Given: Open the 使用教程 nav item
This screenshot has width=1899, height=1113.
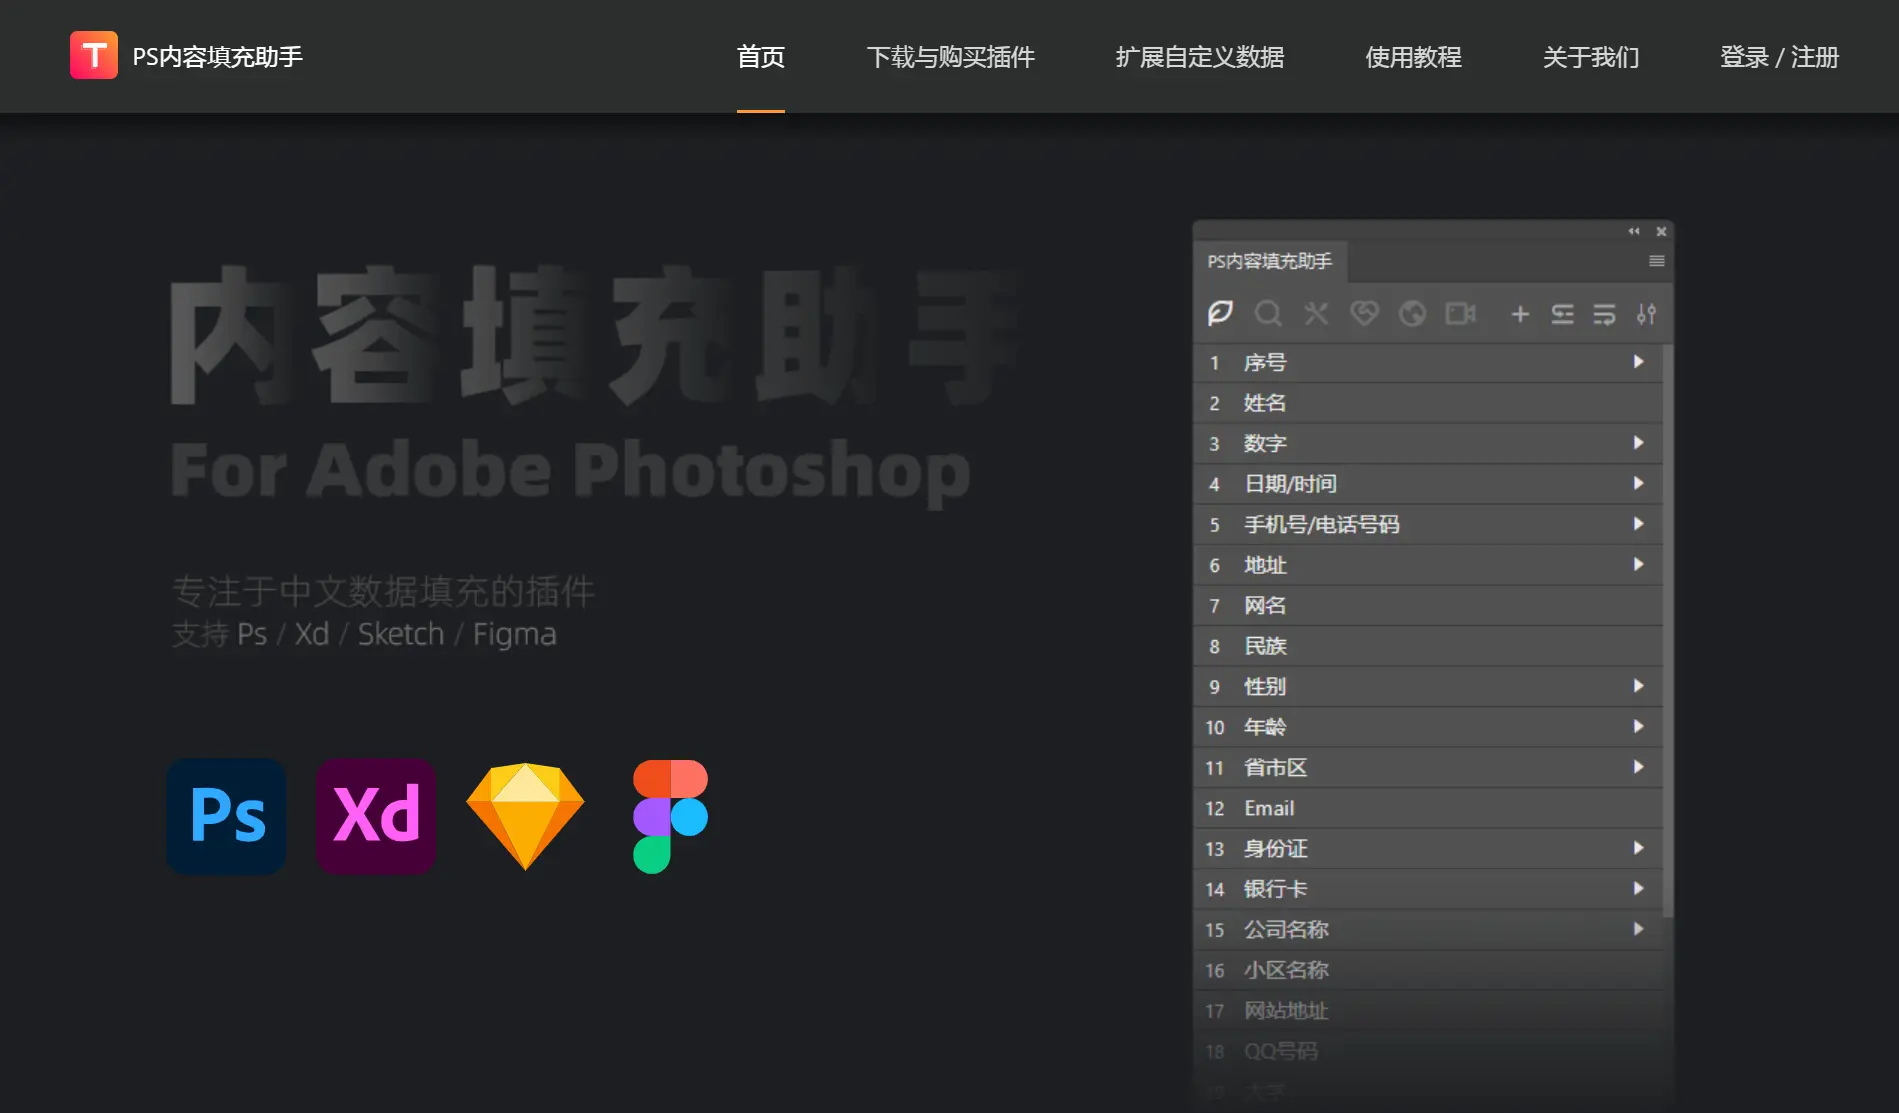Looking at the screenshot, I should (x=1413, y=57).
